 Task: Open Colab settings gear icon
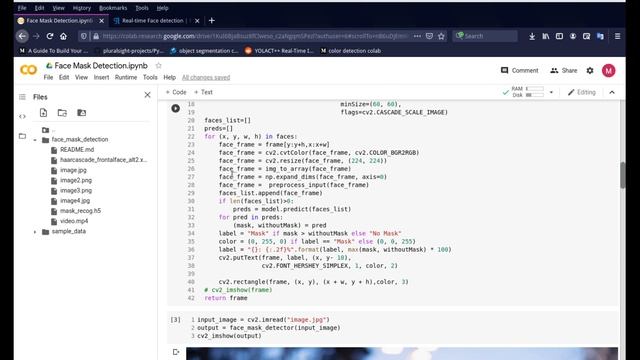click(590, 71)
